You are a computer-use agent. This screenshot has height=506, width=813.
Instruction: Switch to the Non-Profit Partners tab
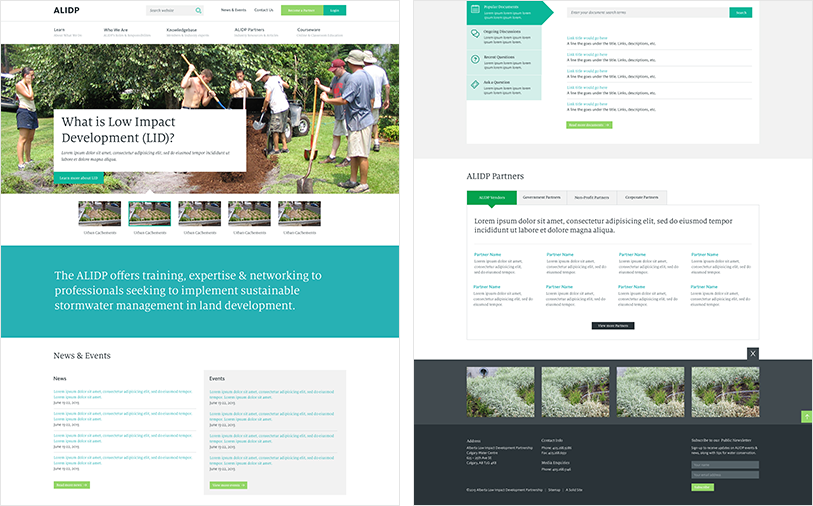click(591, 197)
